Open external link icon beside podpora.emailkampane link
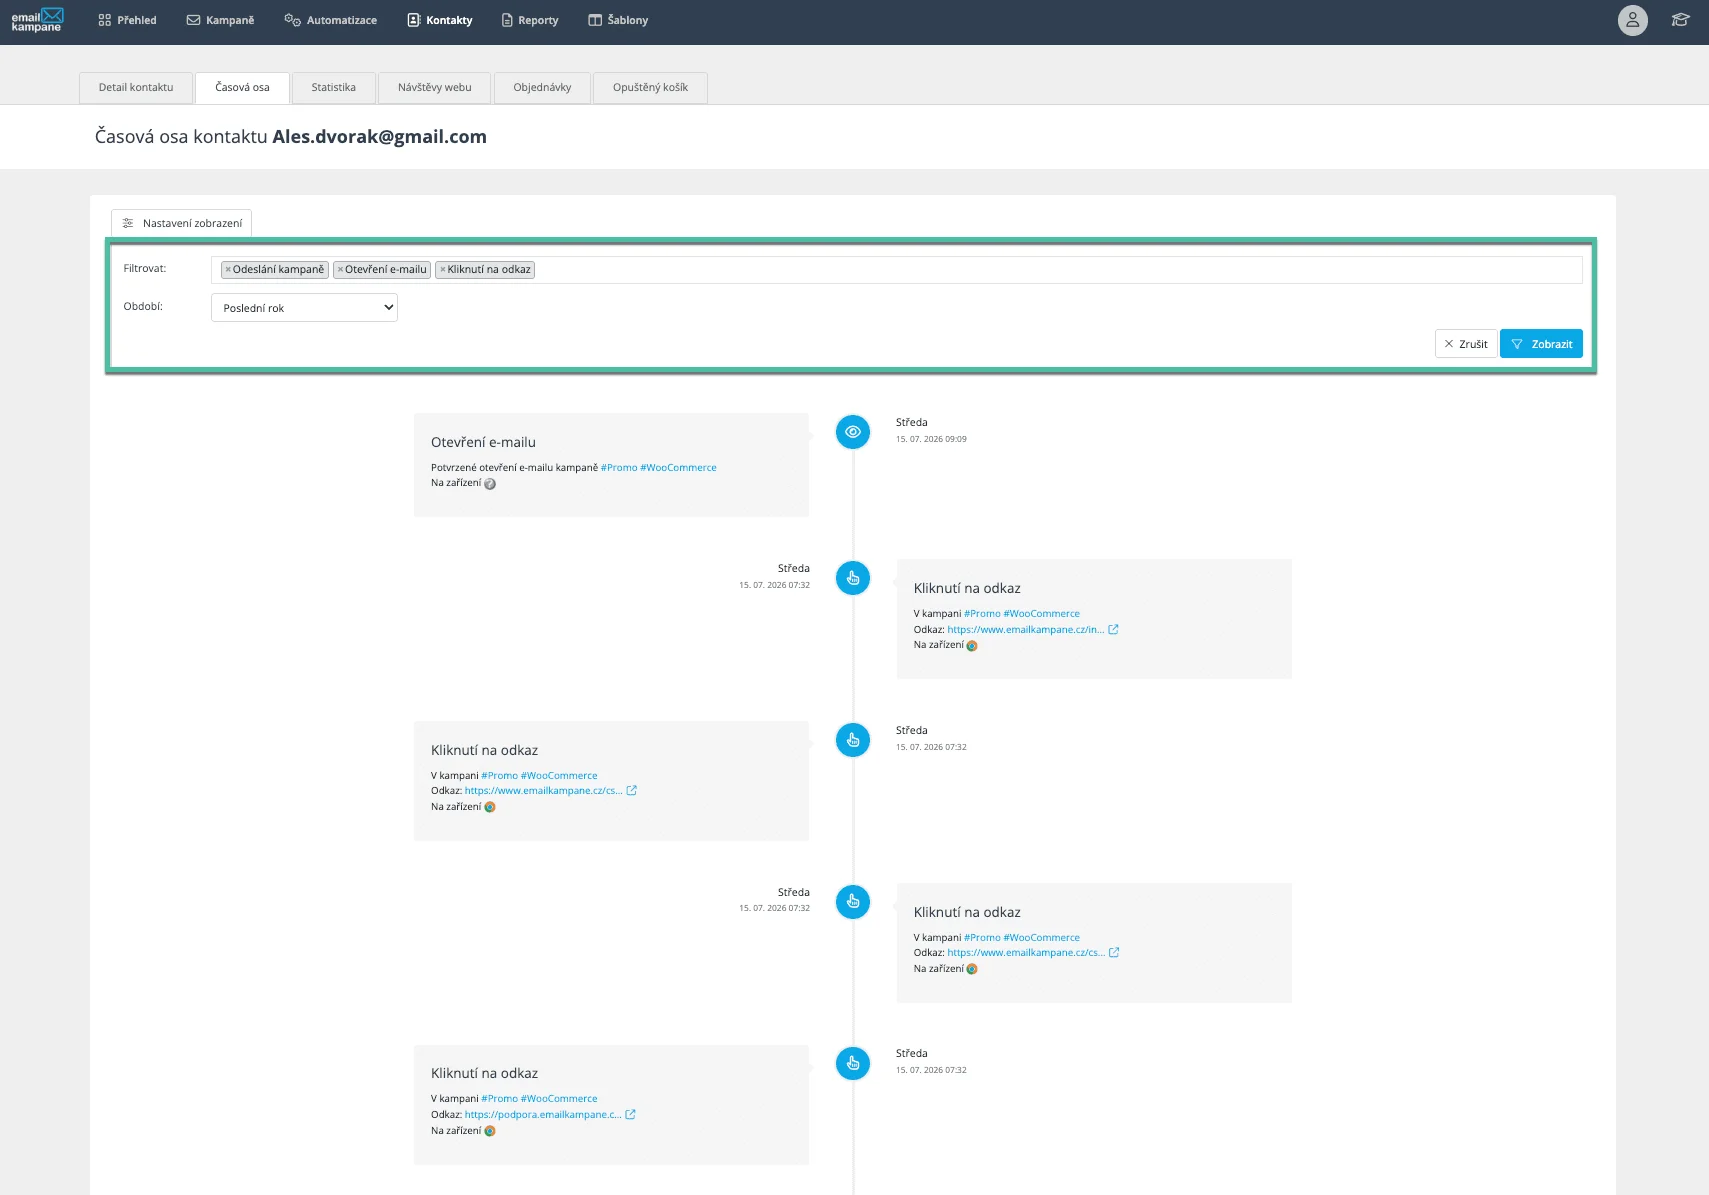This screenshot has height=1195, width=1709. point(630,1114)
